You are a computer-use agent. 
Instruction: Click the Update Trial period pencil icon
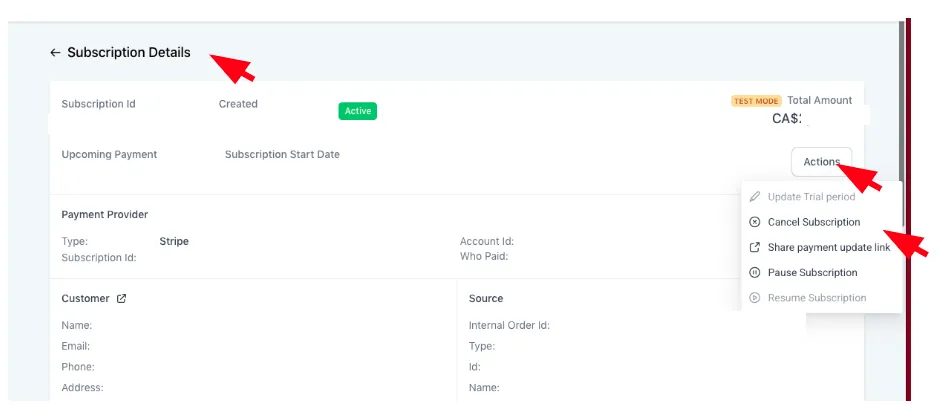[x=755, y=197]
